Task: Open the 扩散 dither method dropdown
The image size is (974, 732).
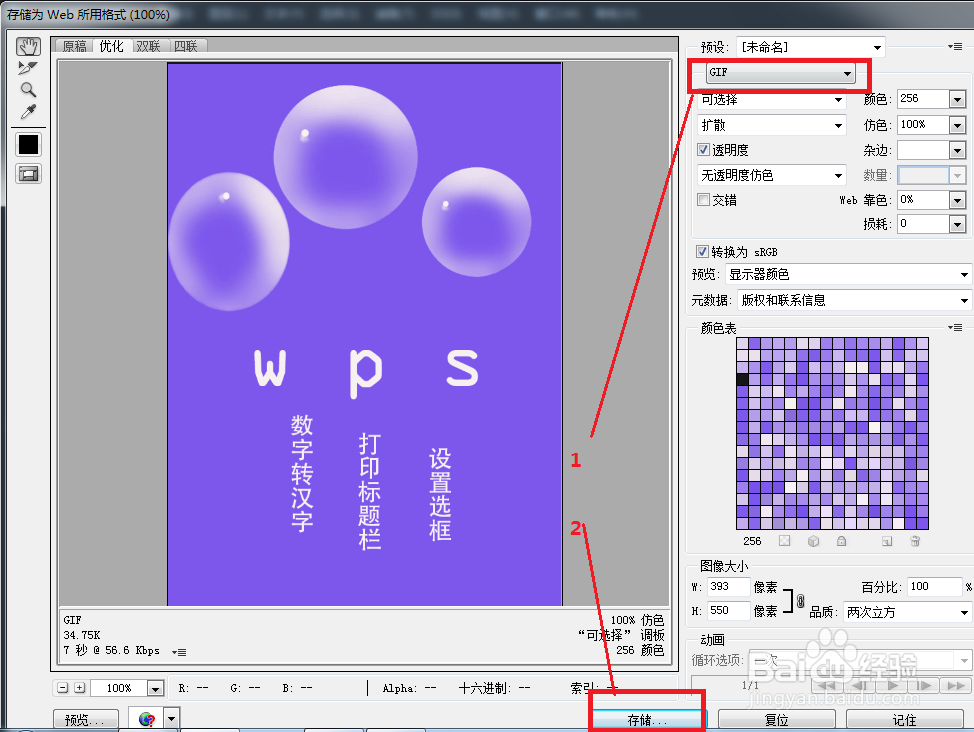Action: (771, 125)
